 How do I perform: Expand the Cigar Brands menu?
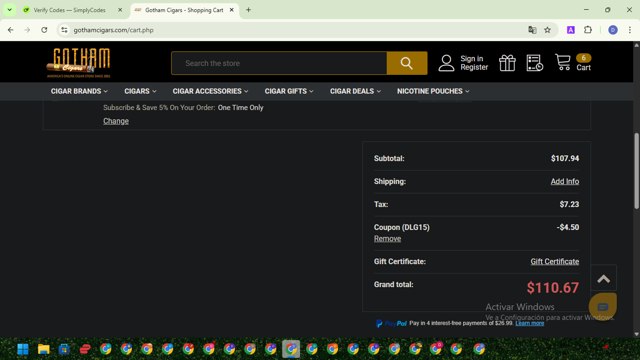pyautogui.click(x=79, y=91)
